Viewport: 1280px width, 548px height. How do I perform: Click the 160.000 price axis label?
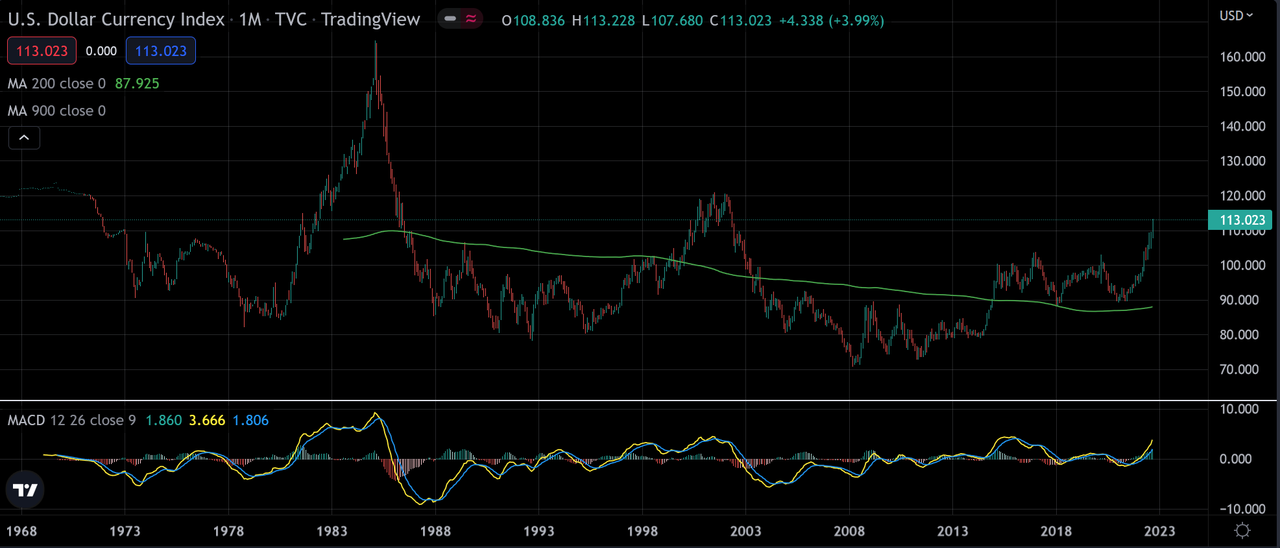tap(1241, 57)
